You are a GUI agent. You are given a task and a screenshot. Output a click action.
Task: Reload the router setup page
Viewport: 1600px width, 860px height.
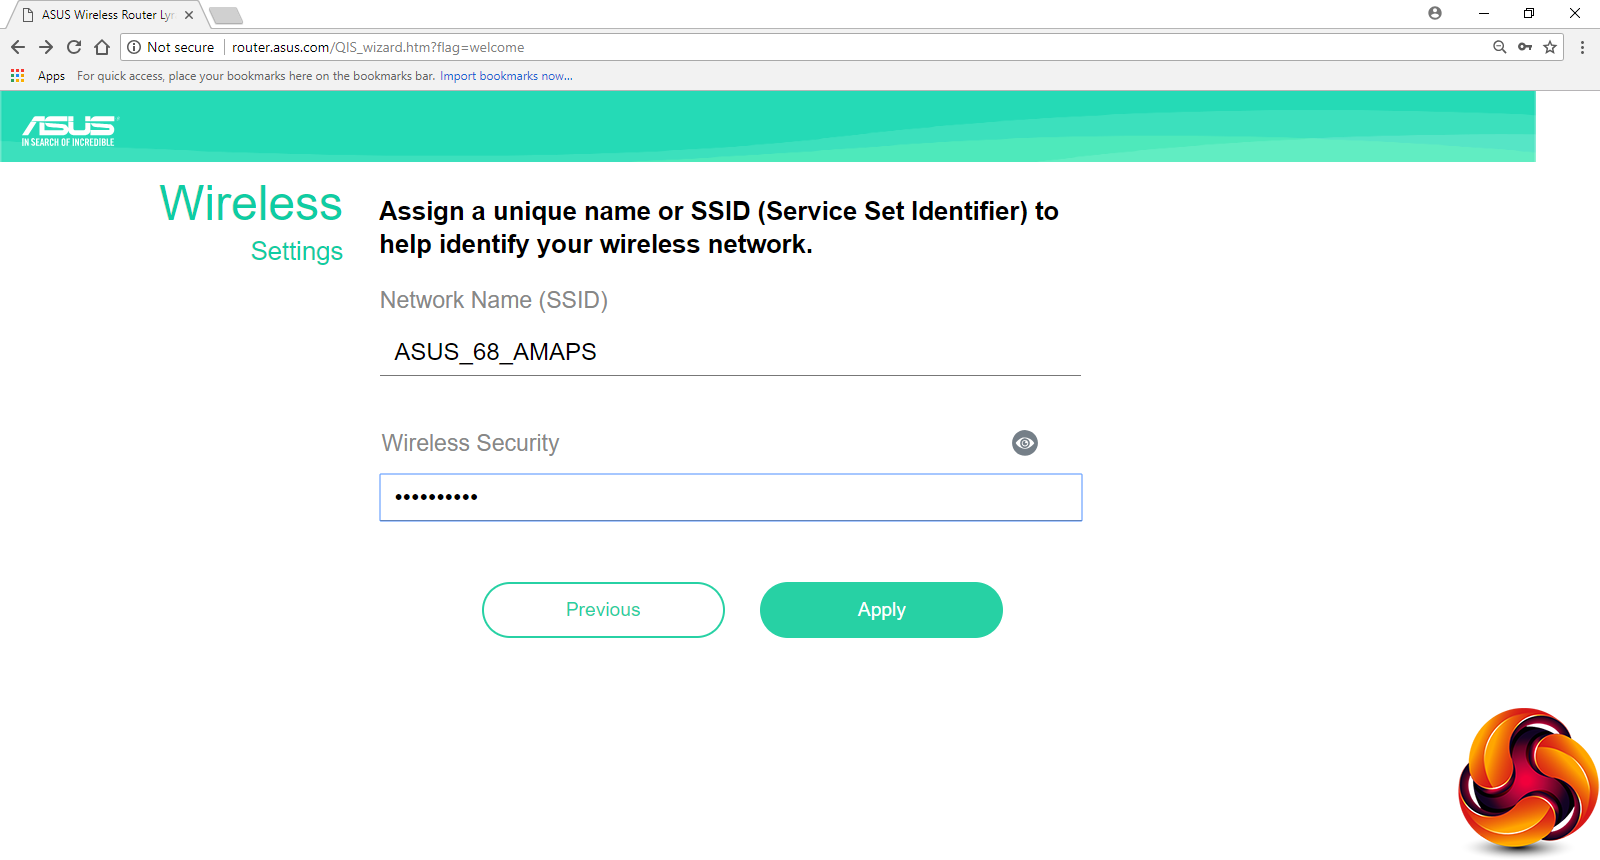tap(74, 47)
